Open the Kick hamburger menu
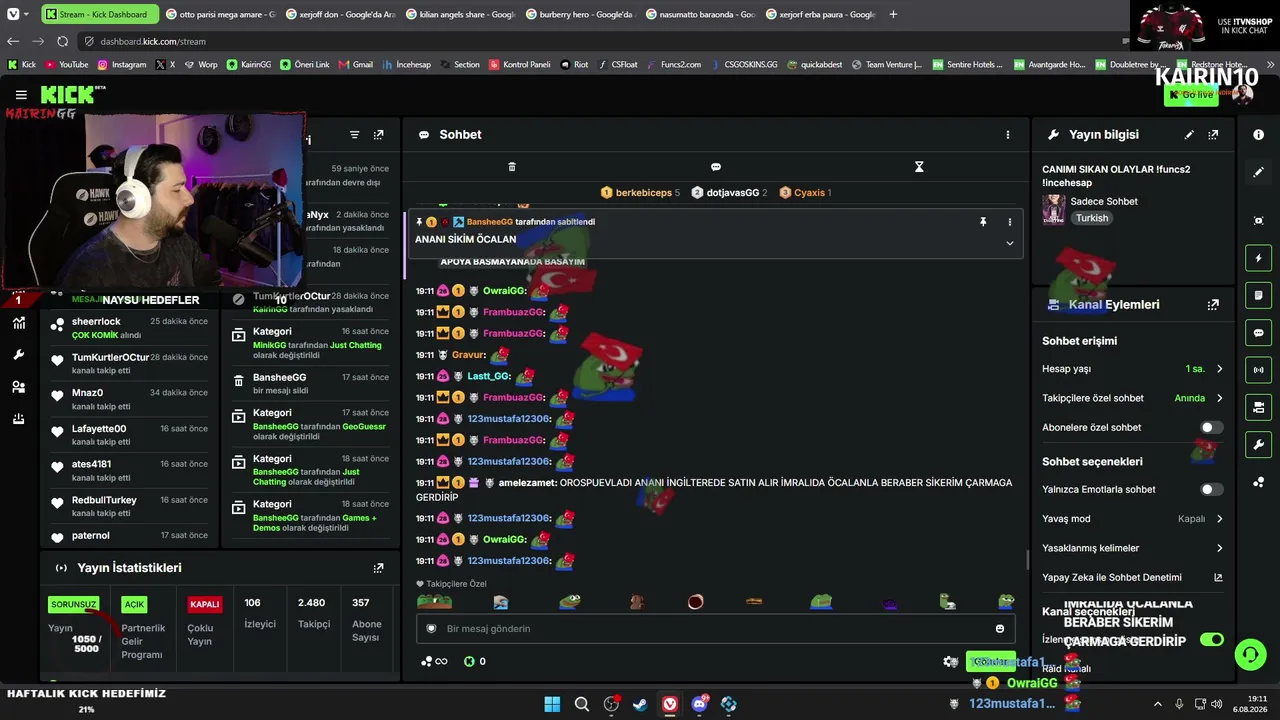 click(21, 95)
